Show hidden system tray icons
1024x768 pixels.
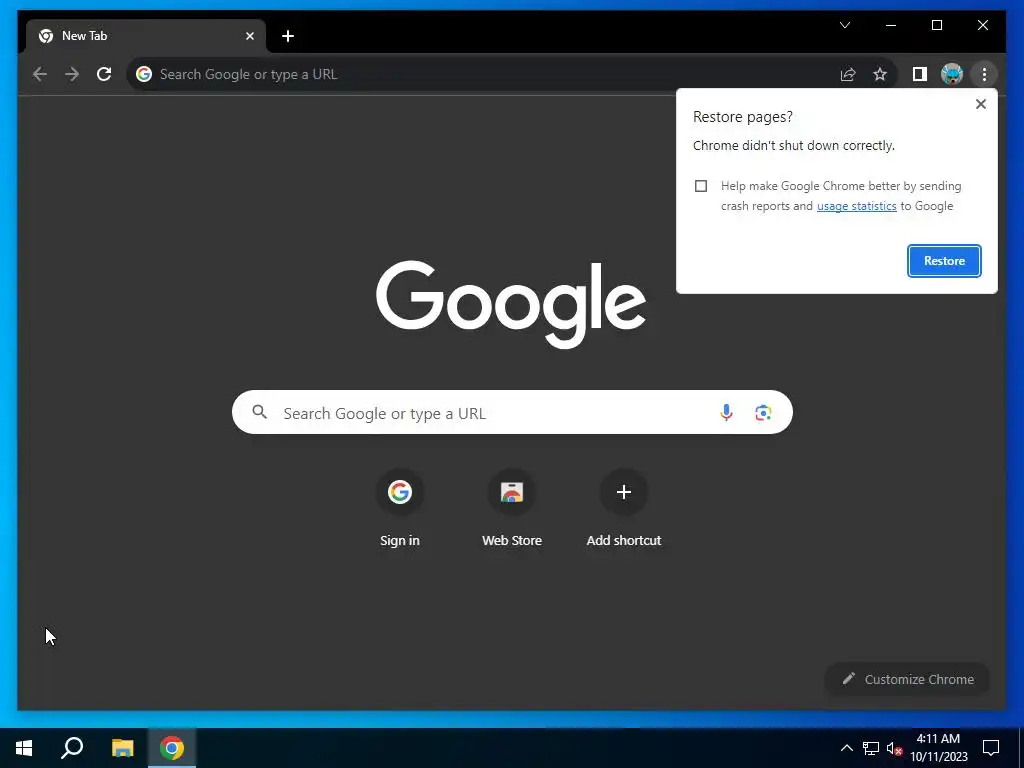pos(846,748)
